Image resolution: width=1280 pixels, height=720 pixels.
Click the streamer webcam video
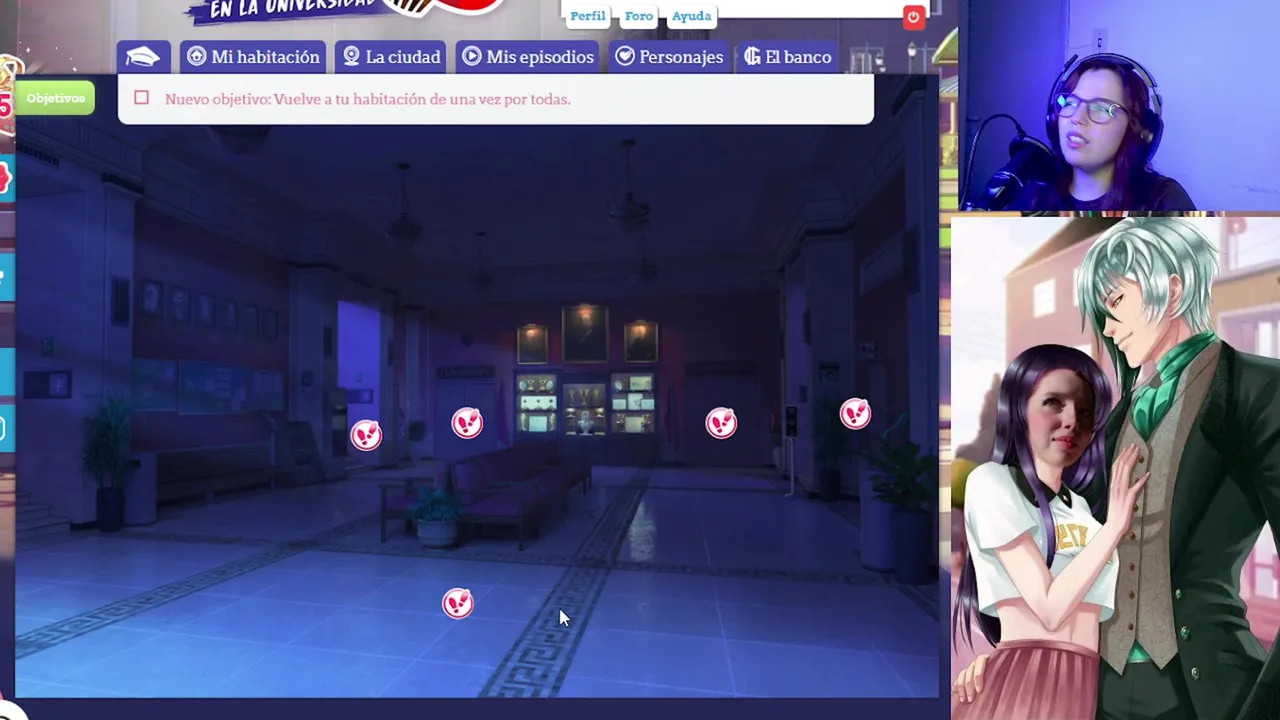click(x=1120, y=105)
